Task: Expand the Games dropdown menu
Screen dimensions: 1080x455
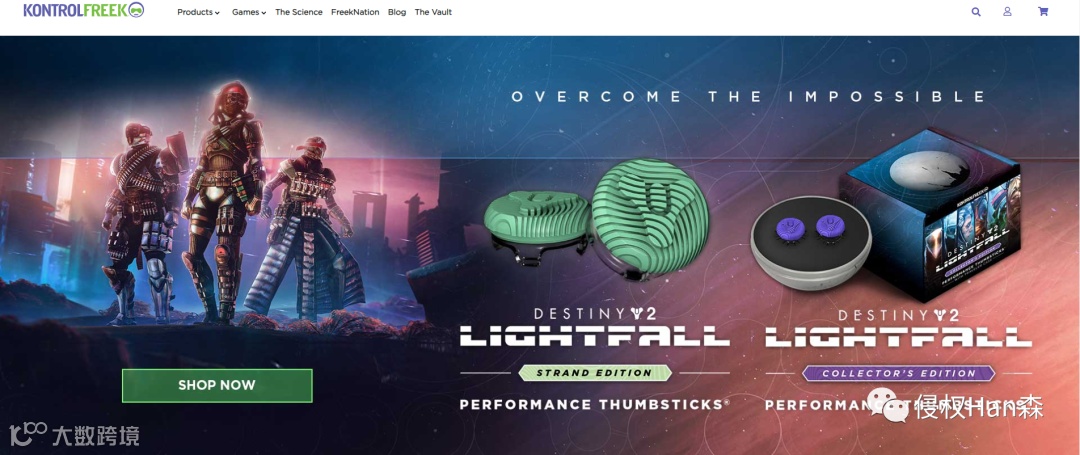Action: [x=249, y=12]
